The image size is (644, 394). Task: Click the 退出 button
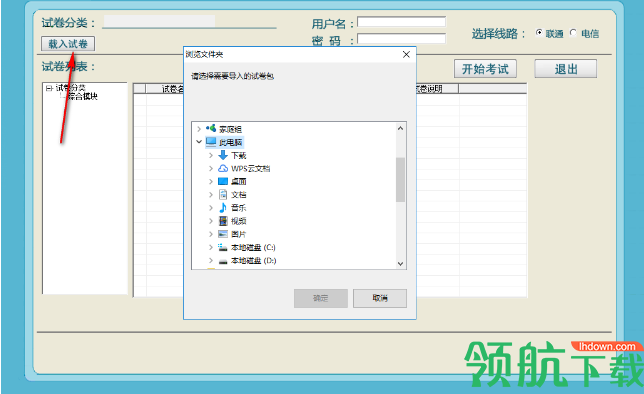(566, 69)
